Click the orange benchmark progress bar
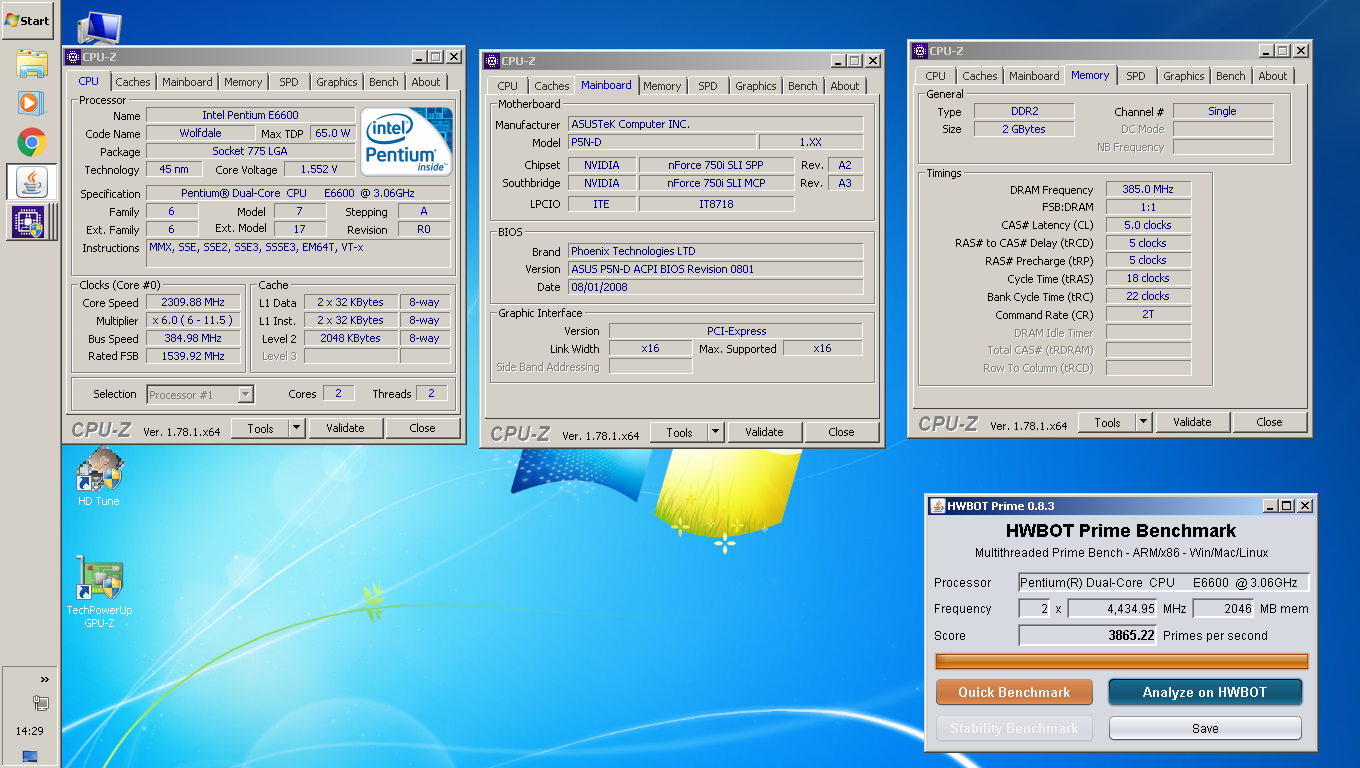 (1122, 661)
